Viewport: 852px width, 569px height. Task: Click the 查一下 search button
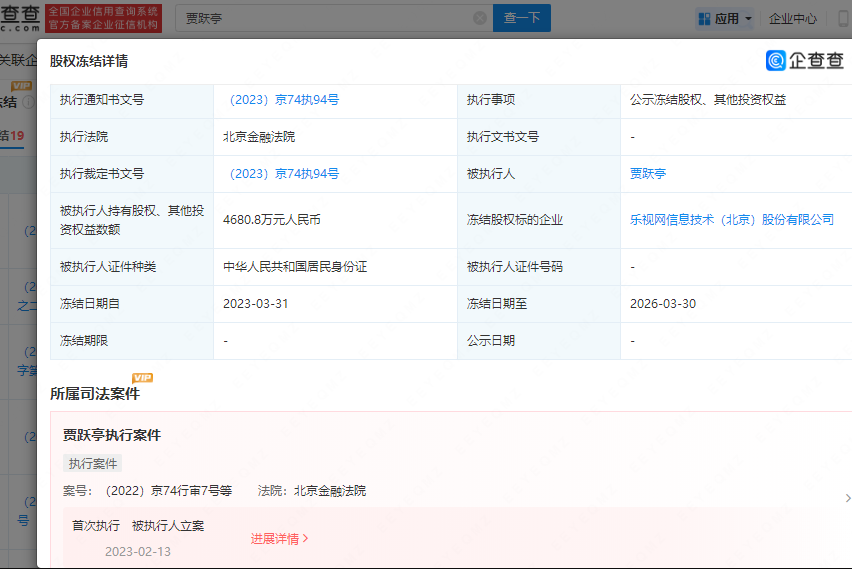521,18
